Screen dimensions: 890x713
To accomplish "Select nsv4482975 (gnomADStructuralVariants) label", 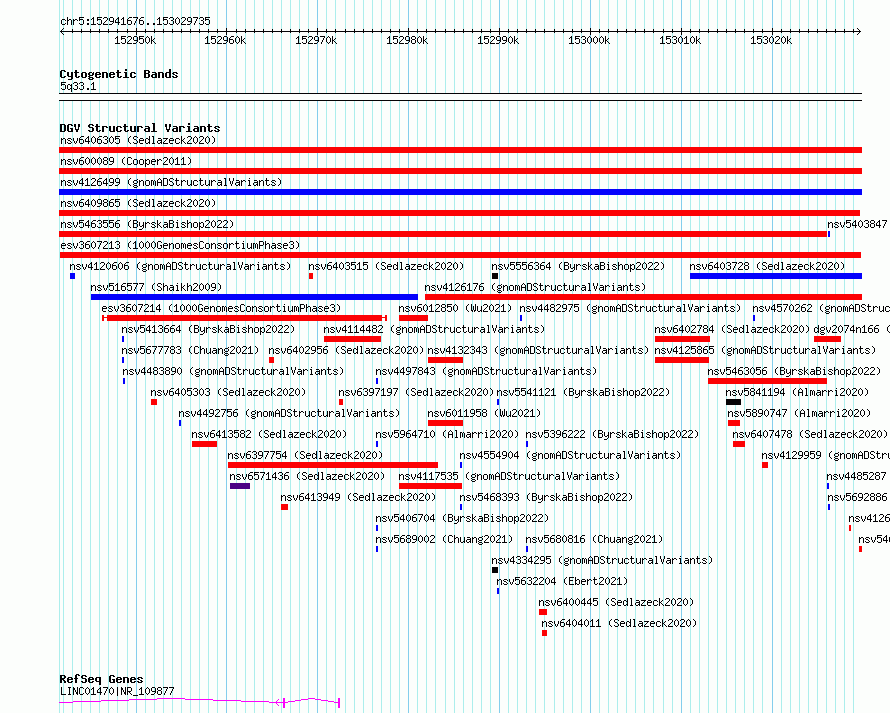I will [630, 308].
